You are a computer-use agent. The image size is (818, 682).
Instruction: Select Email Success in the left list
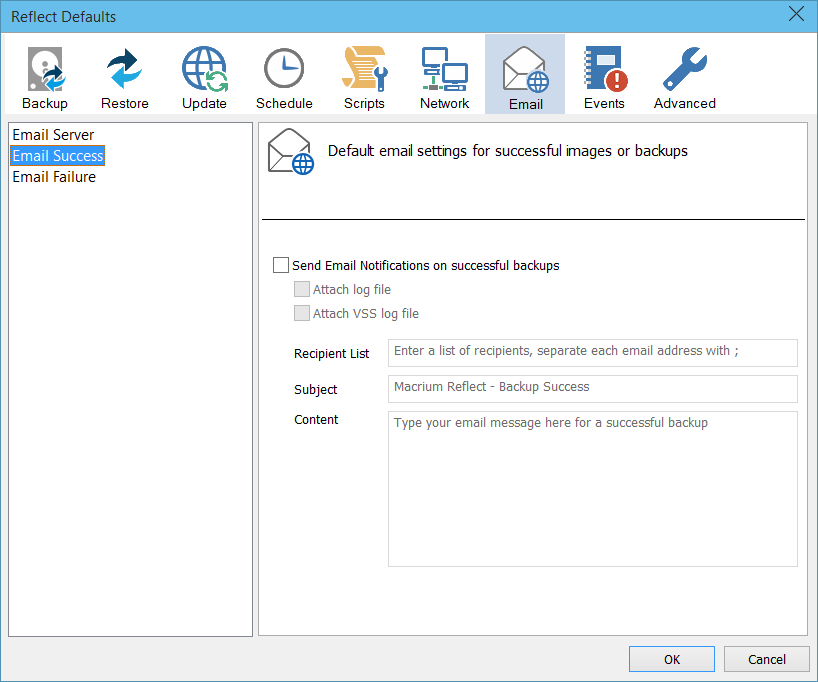point(58,155)
